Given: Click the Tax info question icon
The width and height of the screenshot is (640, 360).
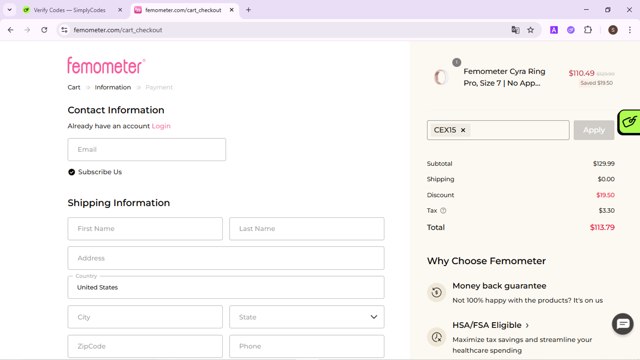Looking at the screenshot, I should coord(443,211).
